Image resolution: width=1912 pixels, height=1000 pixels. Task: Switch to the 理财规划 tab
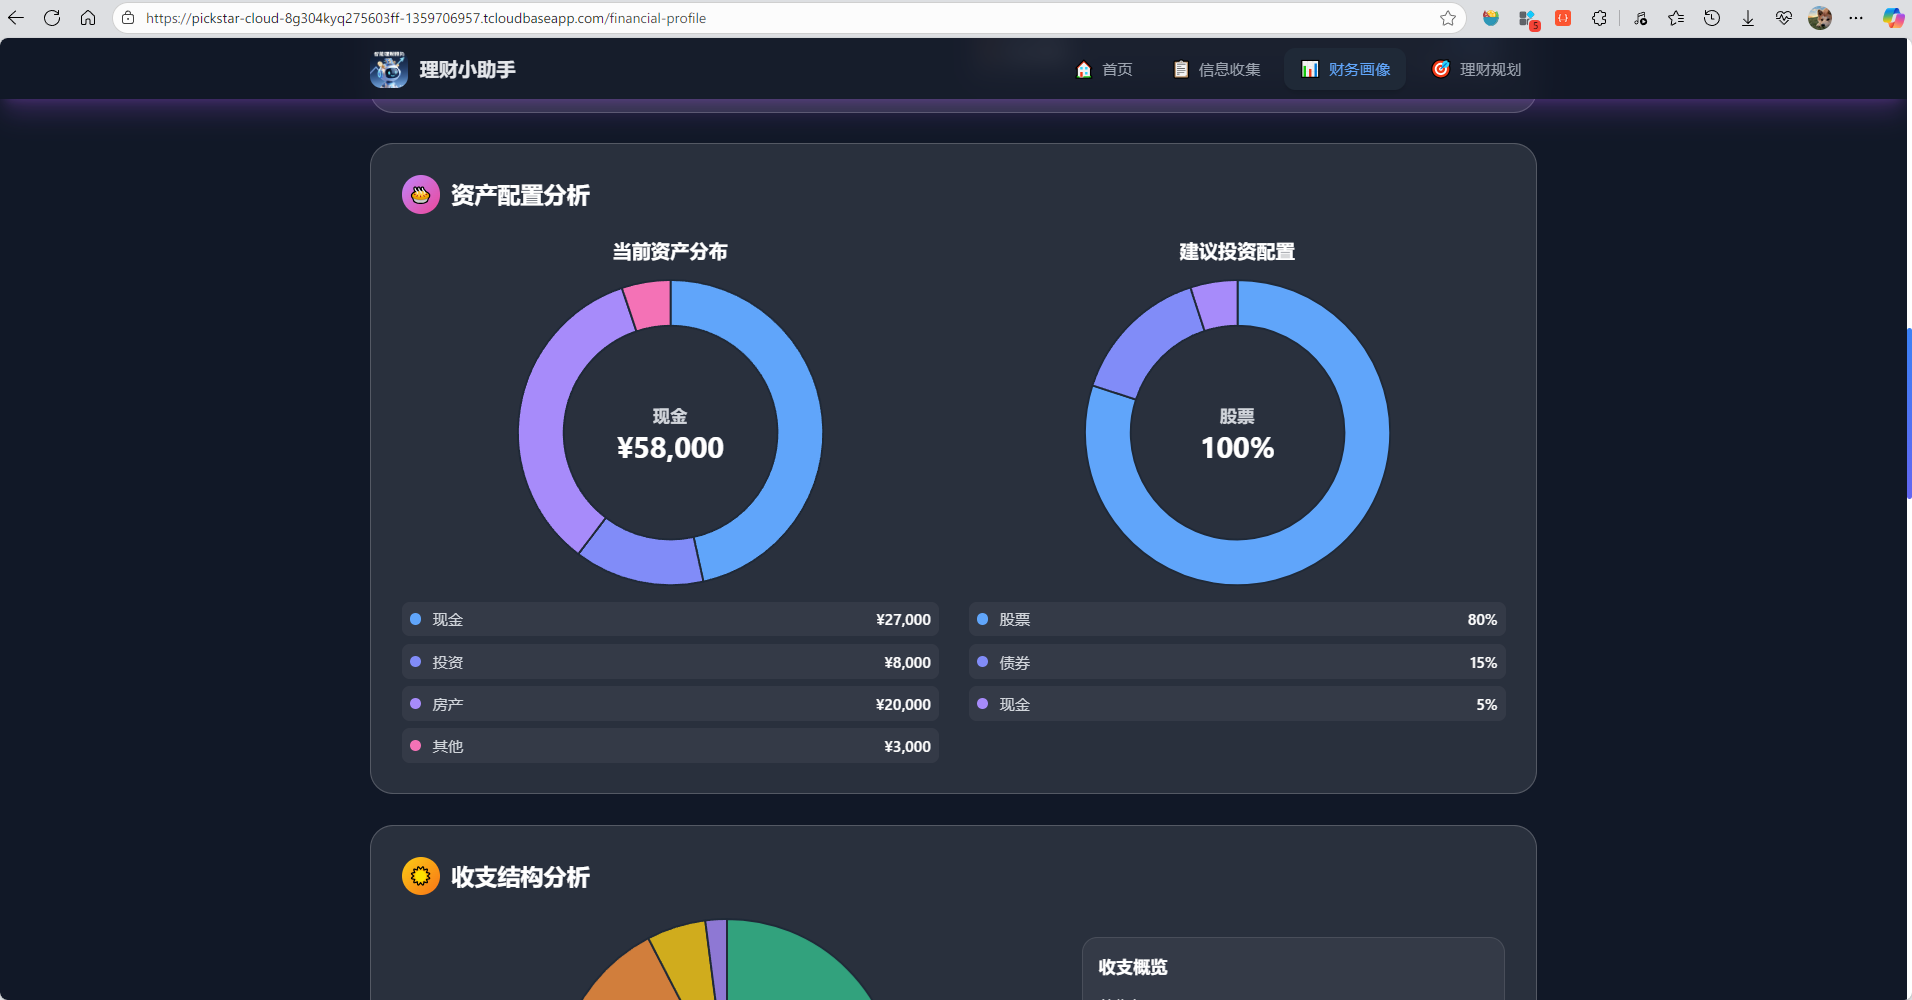1476,69
